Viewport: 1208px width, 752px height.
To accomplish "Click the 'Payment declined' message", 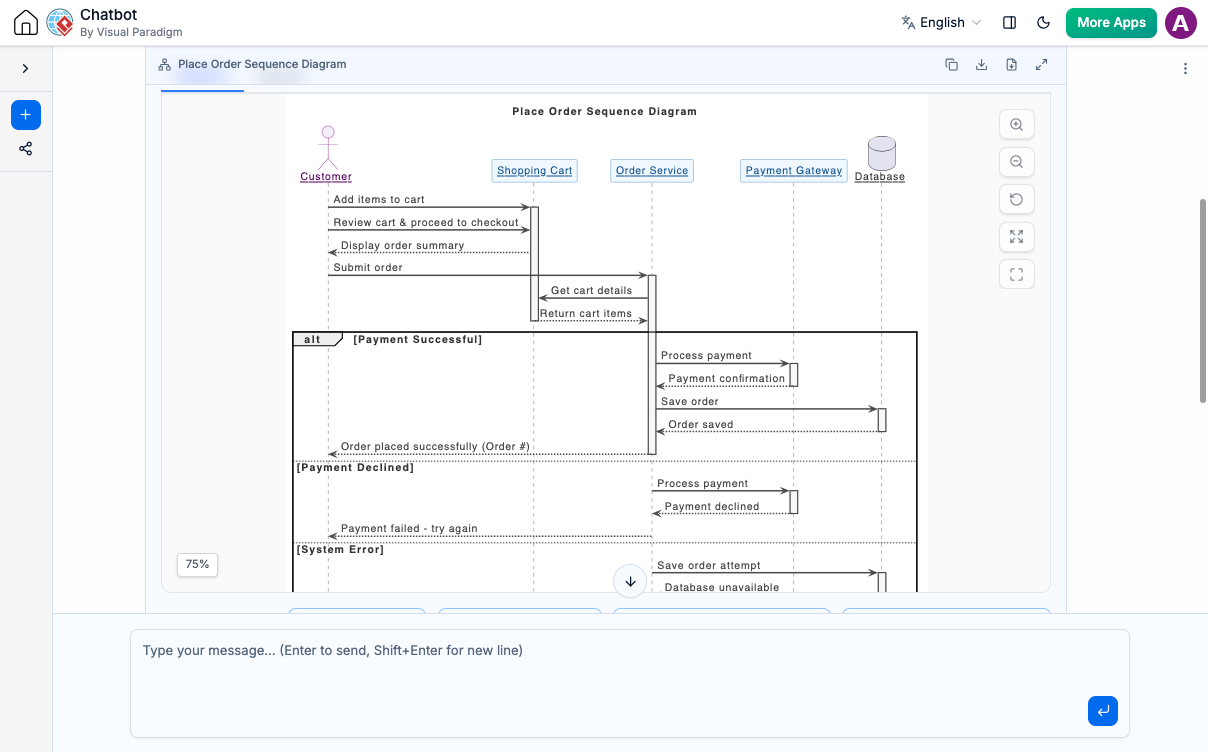I will pyautogui.click(x=712, y=507).
